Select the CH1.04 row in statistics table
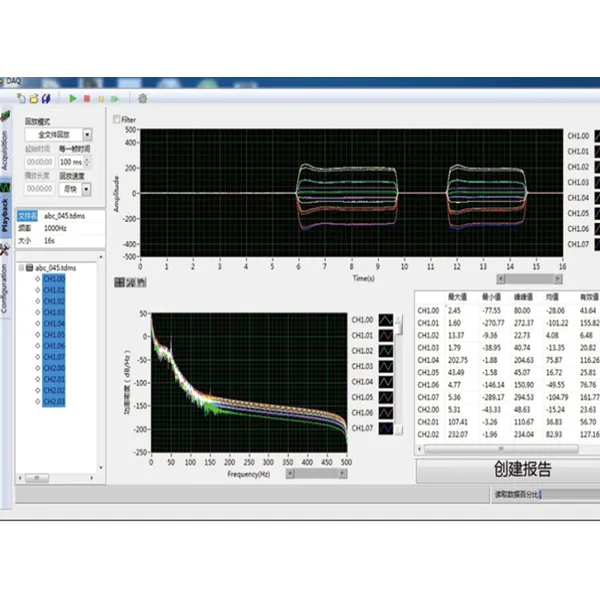The height and width of the screenshot is (600, 600). click(508, 360)
